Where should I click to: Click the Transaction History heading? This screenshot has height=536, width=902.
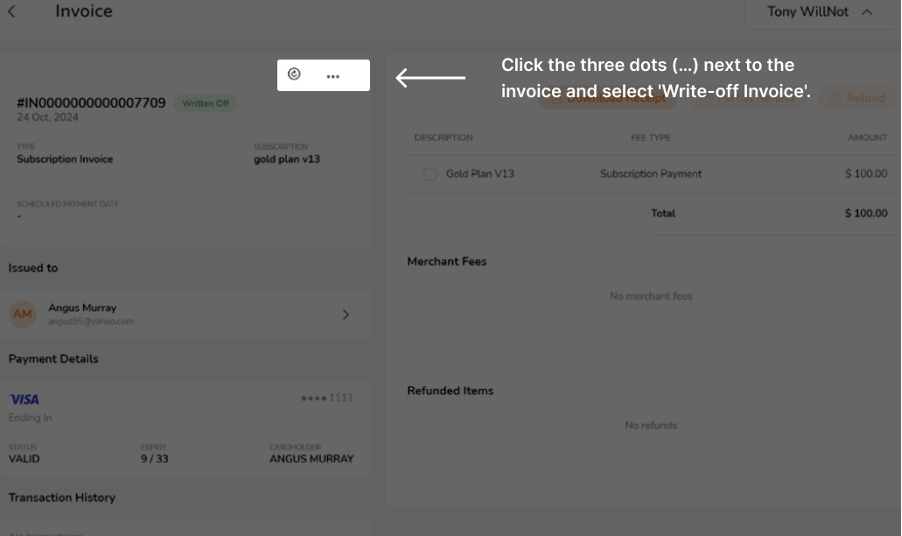coord(62,497)
